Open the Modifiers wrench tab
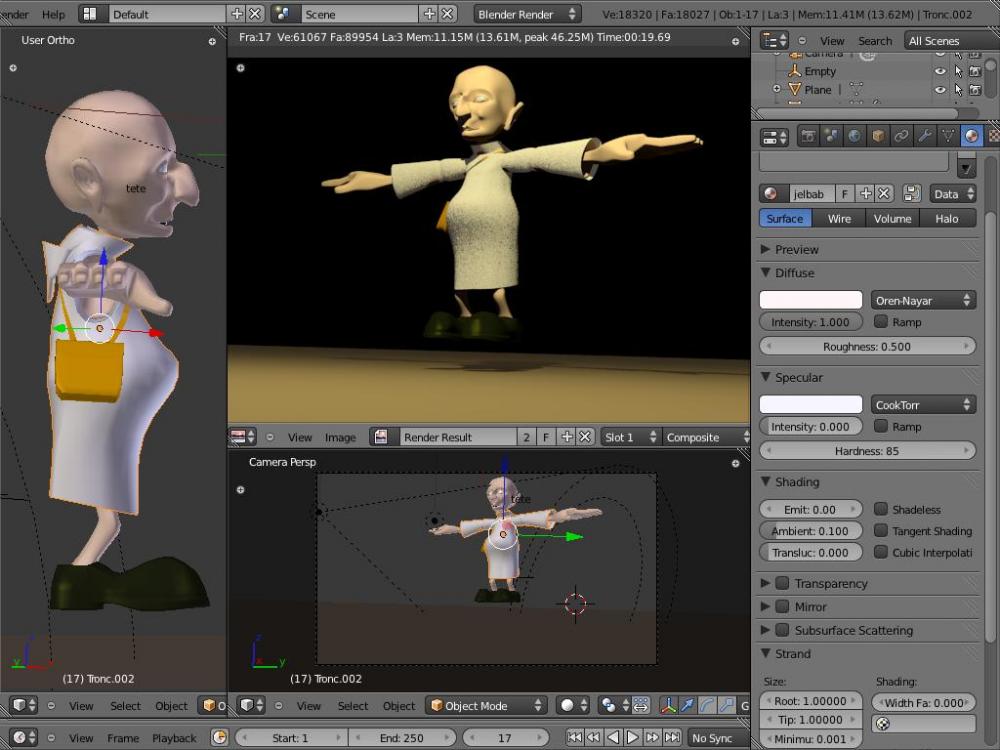The image size is (1000, 750). pos(925,137)
